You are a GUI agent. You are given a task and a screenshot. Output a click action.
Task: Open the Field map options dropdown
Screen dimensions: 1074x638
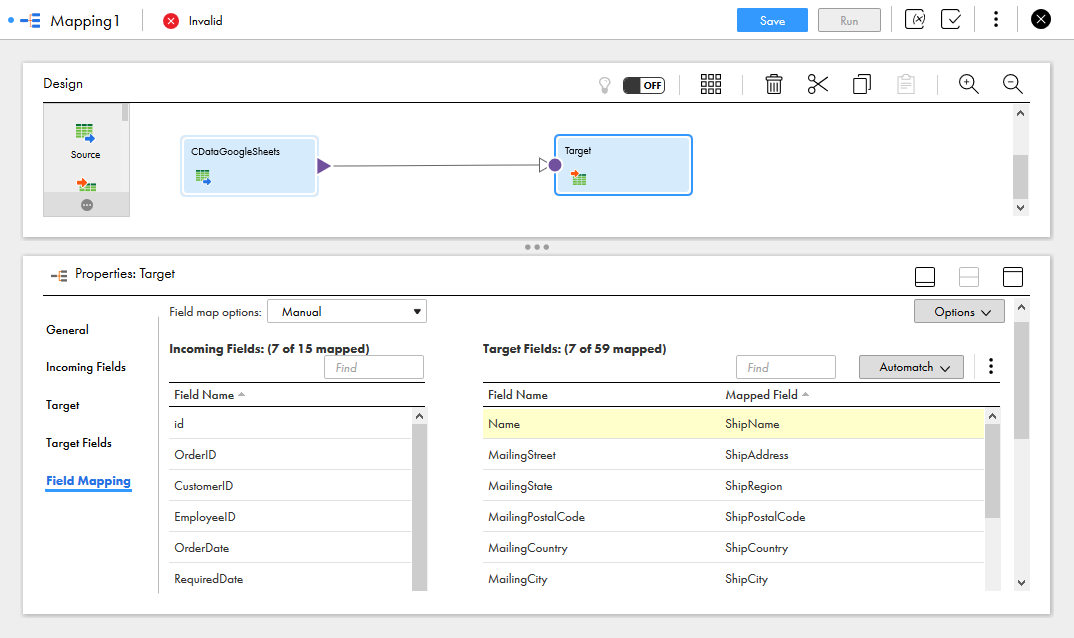[346, 312]
